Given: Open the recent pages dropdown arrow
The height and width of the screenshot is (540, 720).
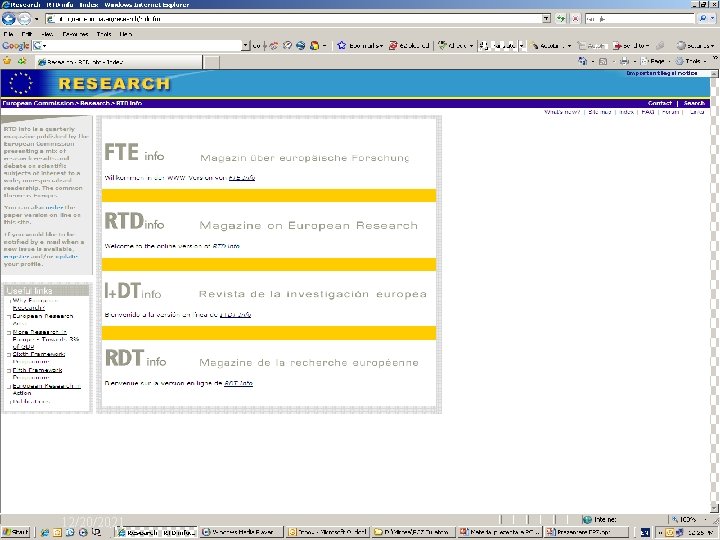Looking at the screenshot, I should [x=37, y=19].
